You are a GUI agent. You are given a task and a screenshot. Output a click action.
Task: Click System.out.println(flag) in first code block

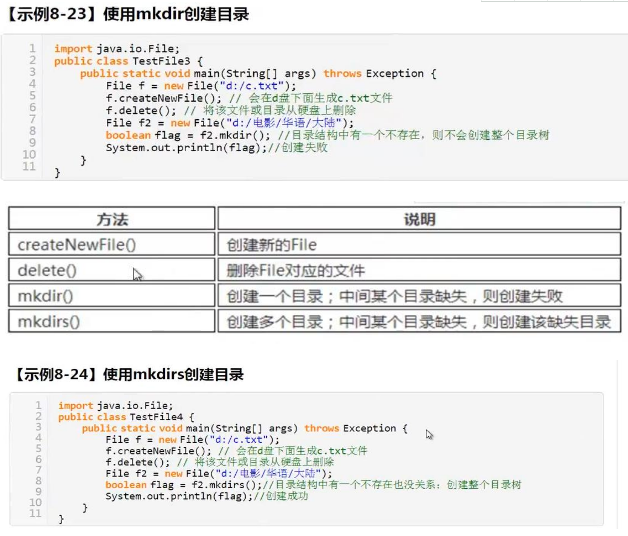click(186, 147)
